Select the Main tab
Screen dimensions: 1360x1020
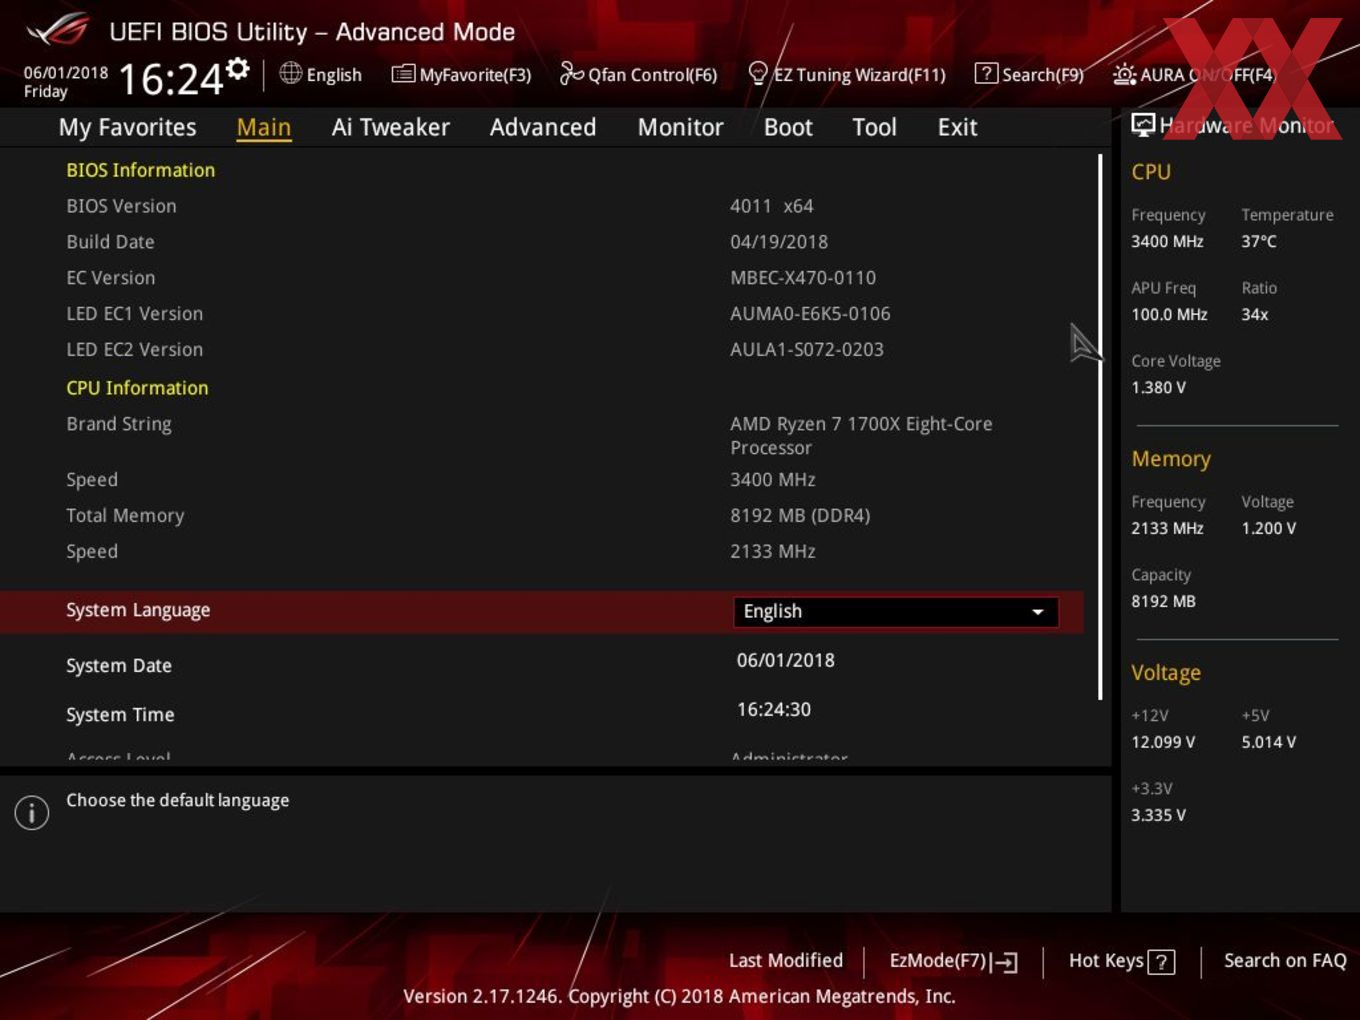(x=264, y=127)
